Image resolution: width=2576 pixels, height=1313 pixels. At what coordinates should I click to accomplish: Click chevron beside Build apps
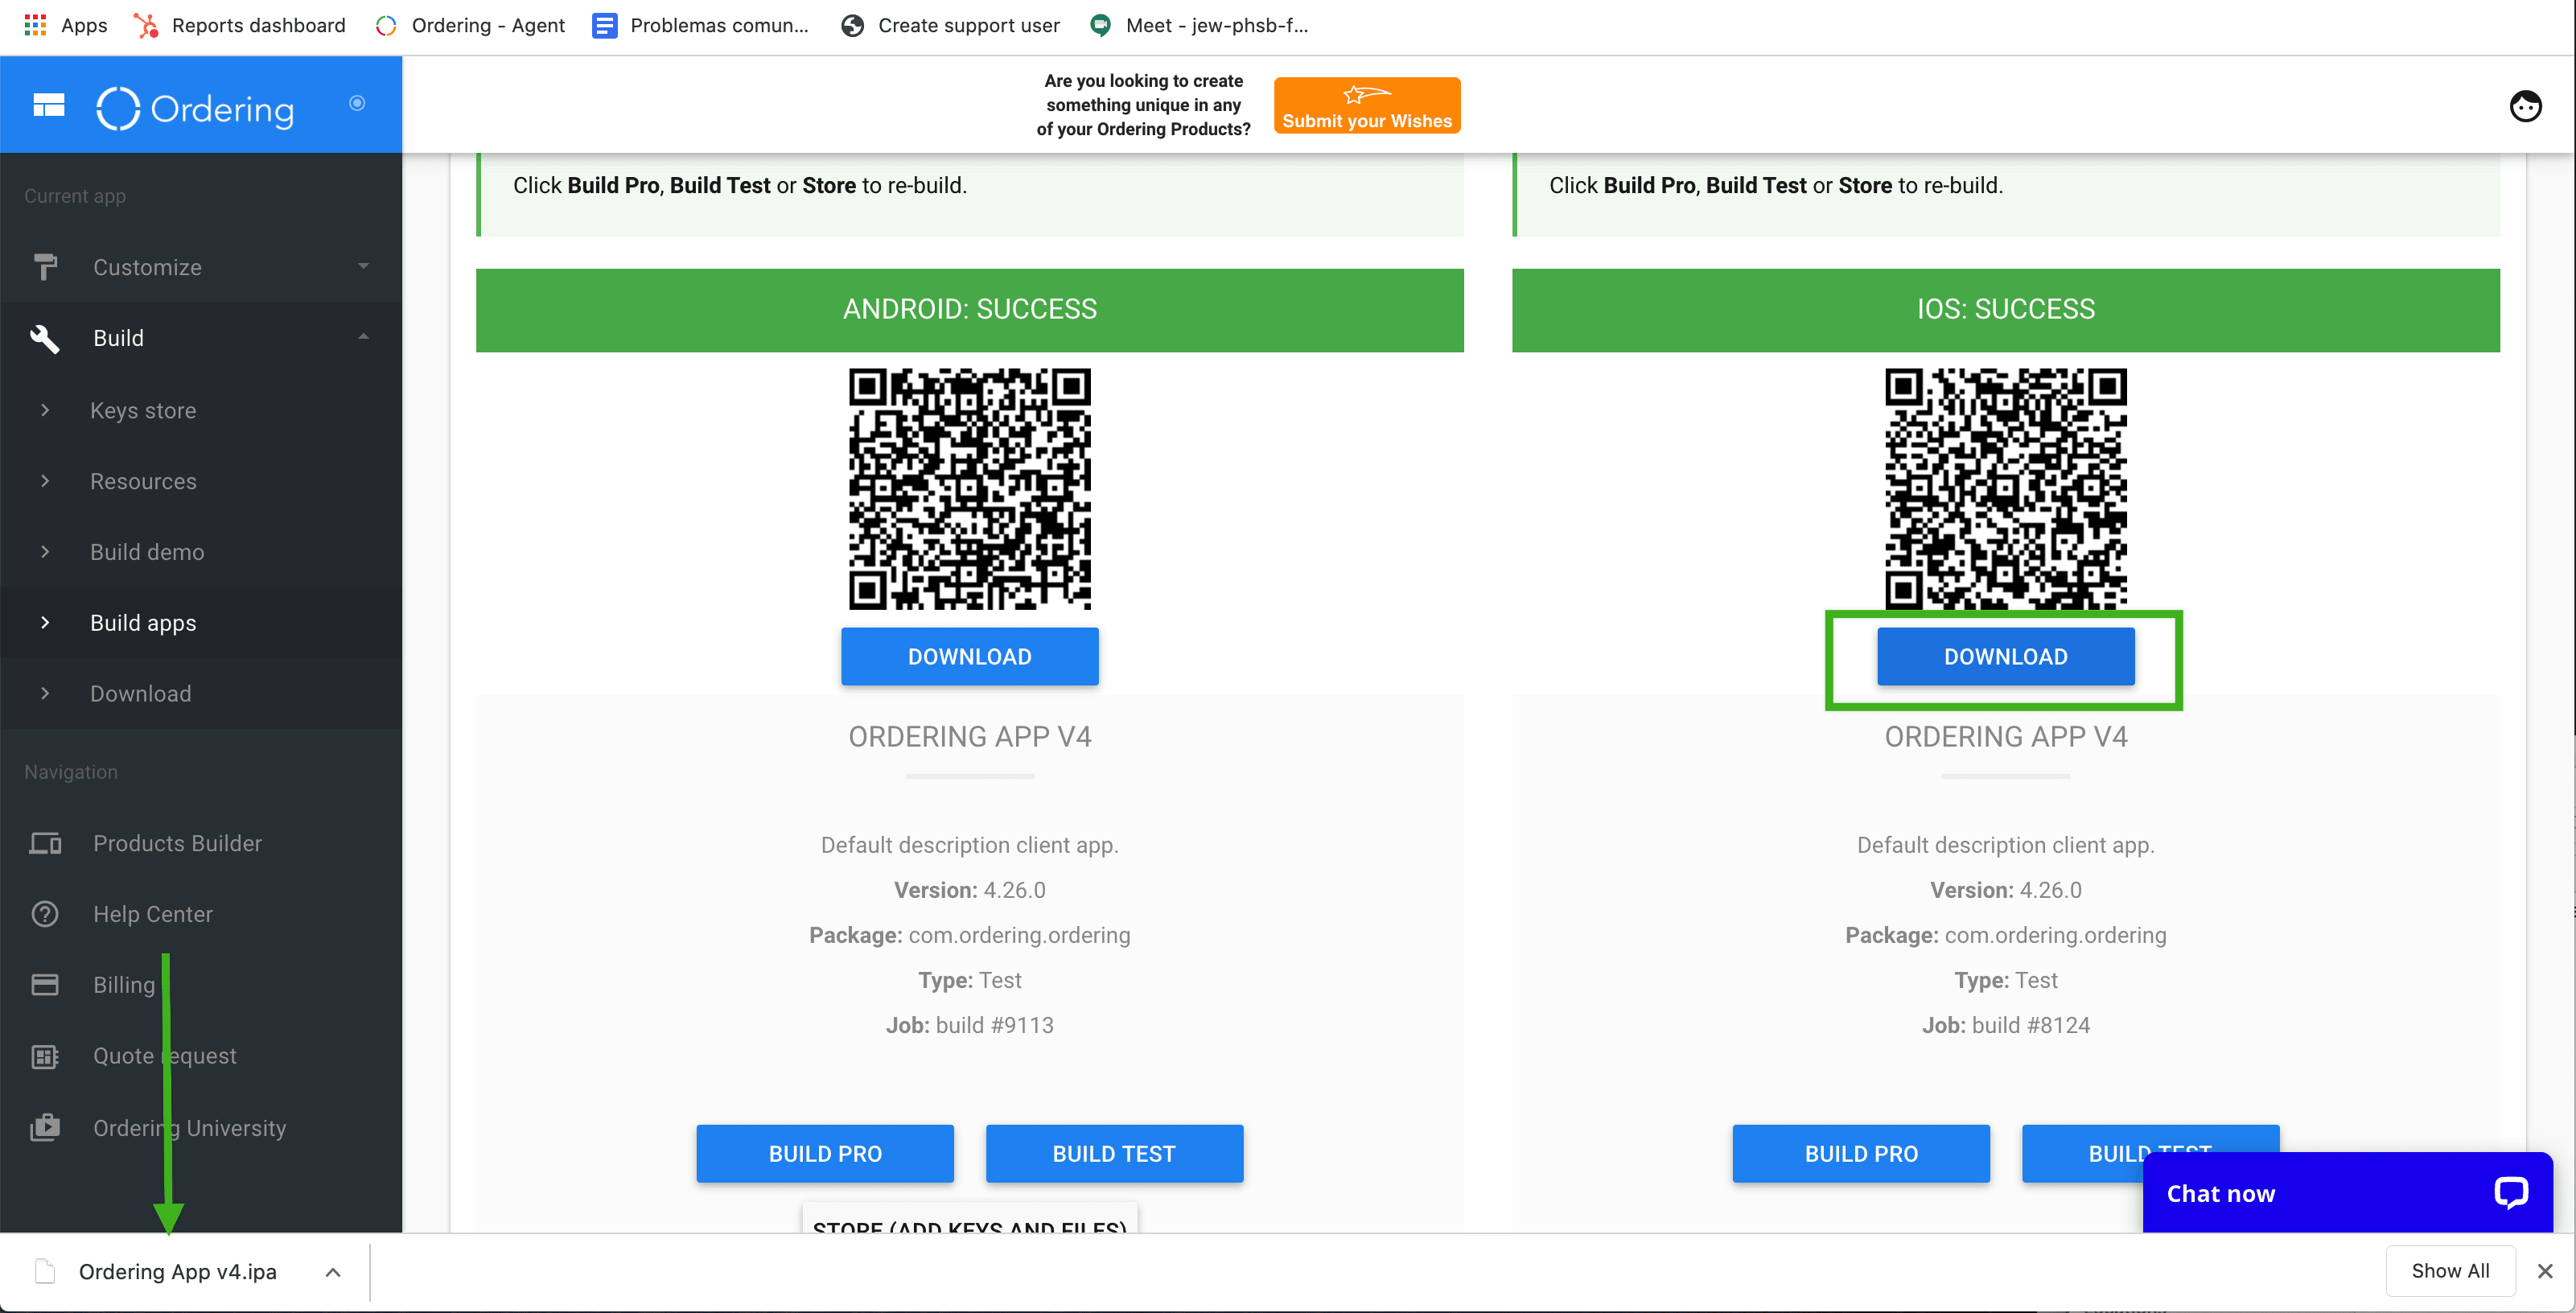click(x=45, y=623)
